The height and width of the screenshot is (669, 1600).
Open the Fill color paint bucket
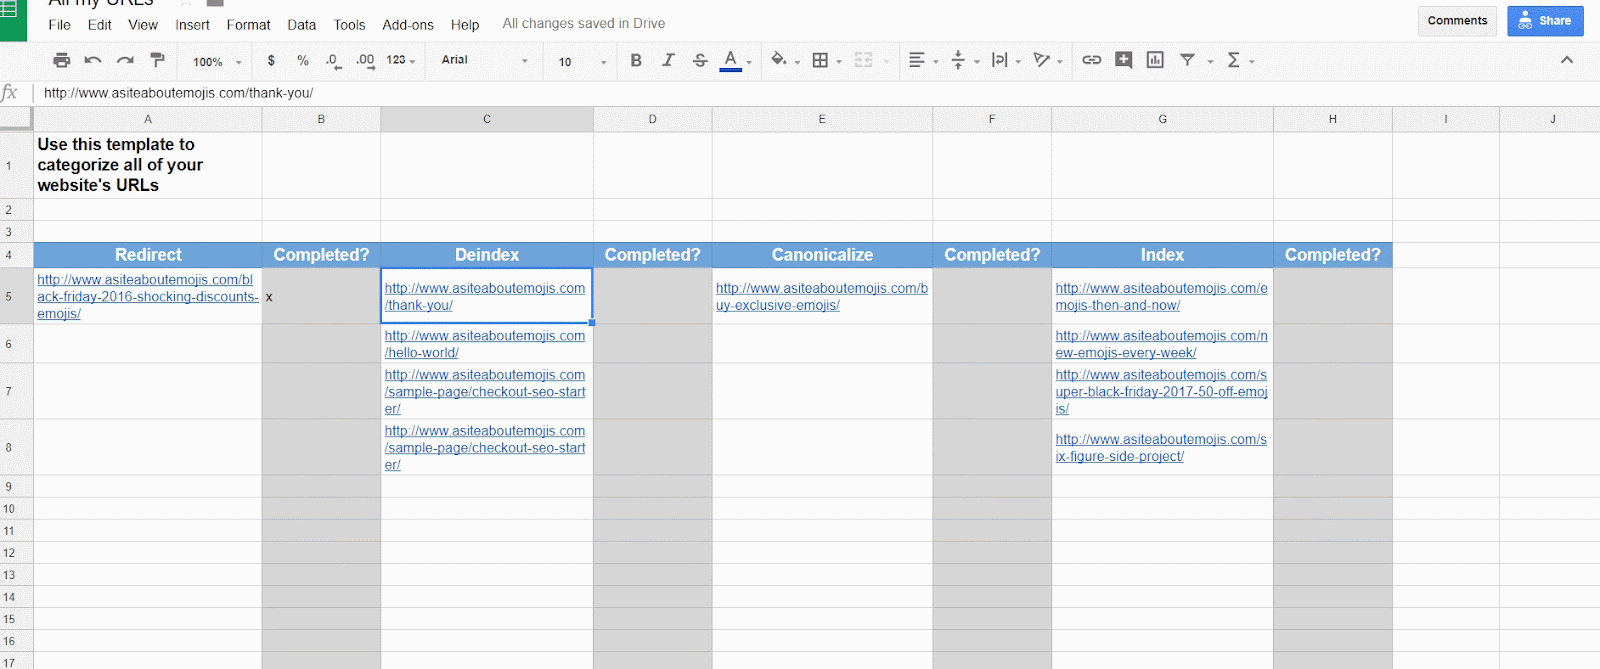(x=779, y=60)
